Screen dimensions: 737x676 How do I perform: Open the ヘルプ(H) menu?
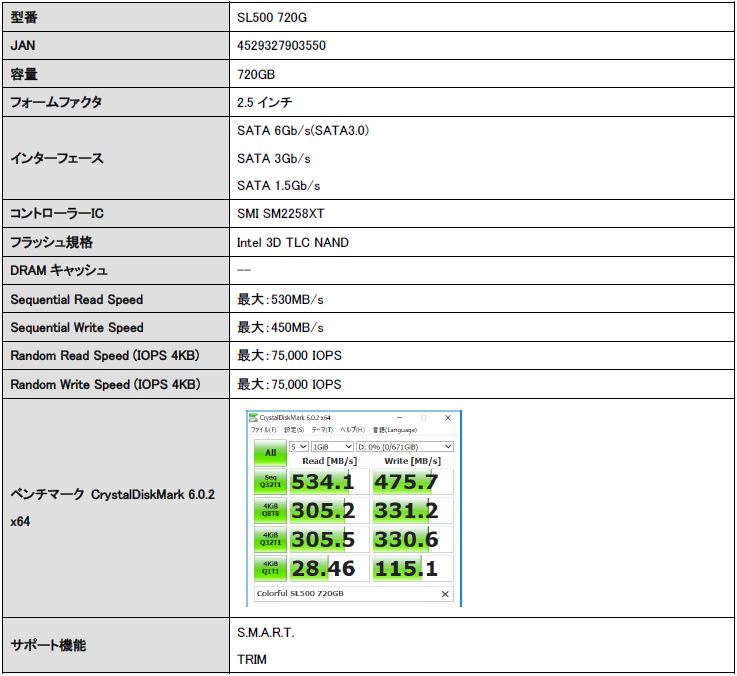(353, 430)
